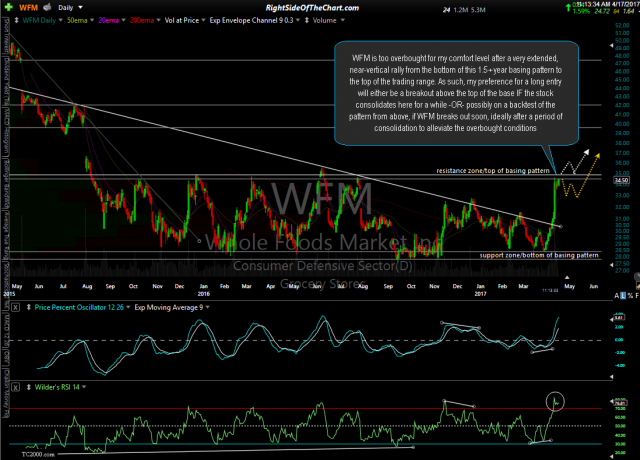Select the WFM Daily plot label

(39, 20)
